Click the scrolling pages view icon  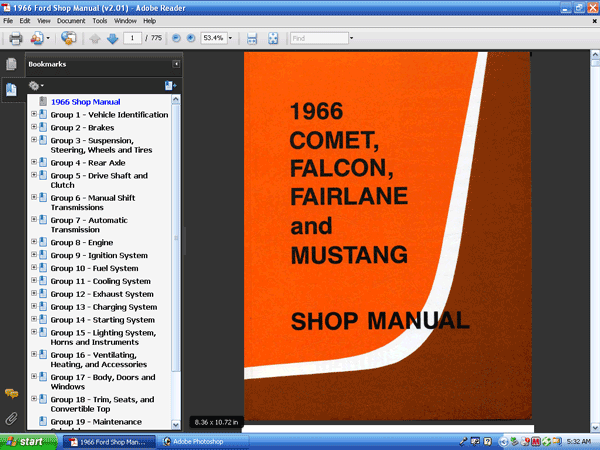(x=252, y=38)
